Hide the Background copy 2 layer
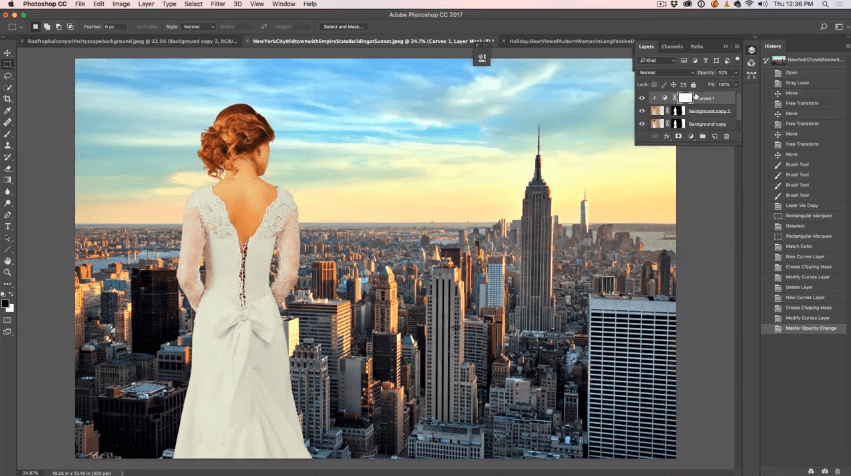The width and height of the screenshot is (851, 476). (x=642, y=111)
